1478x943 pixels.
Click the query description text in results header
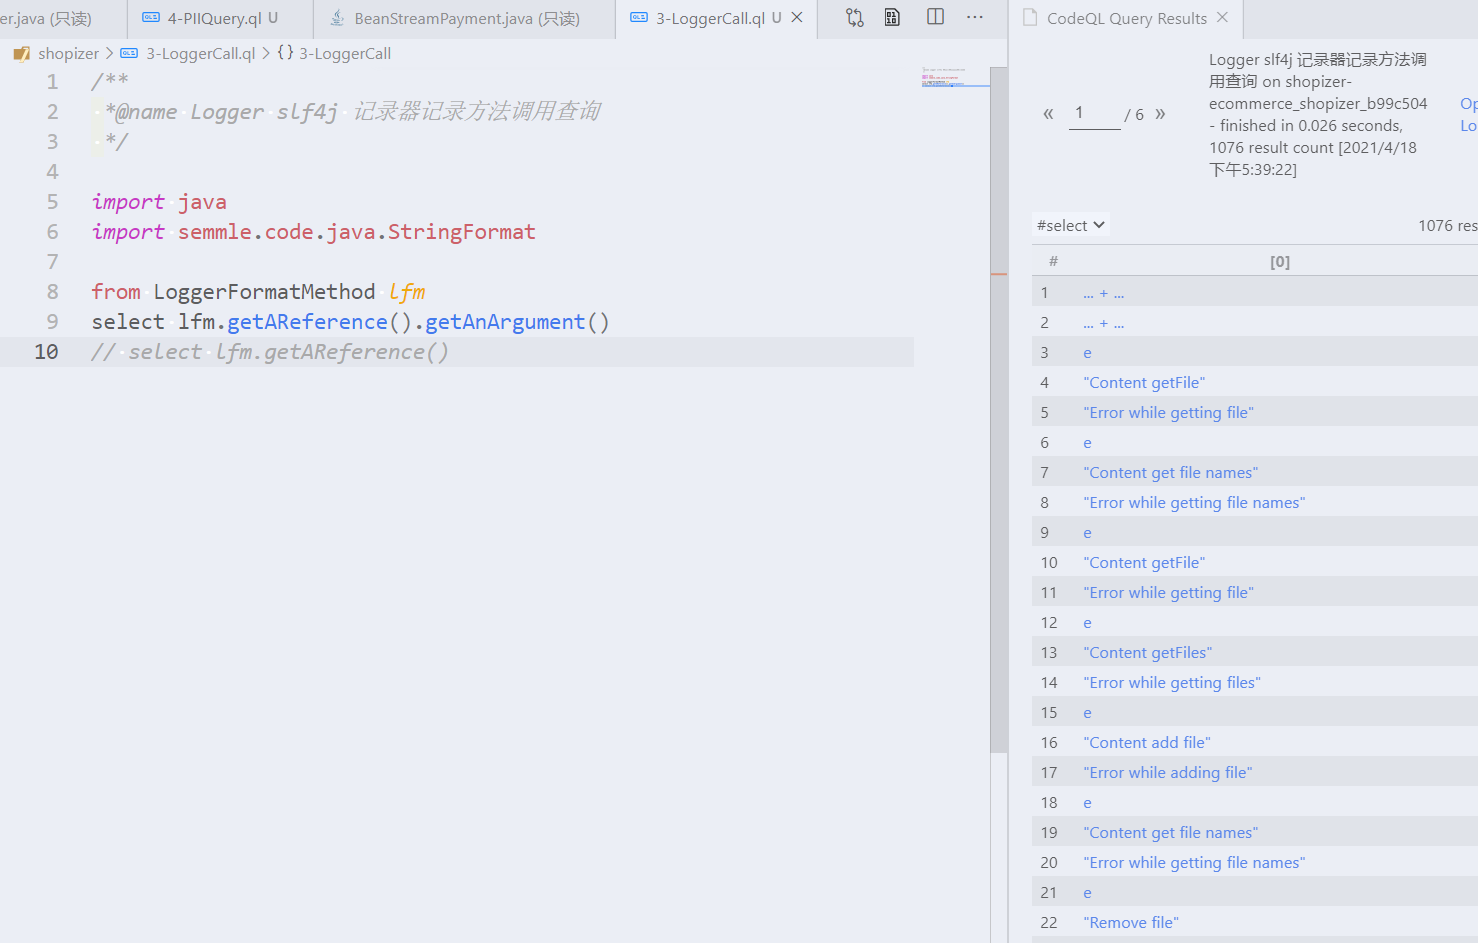(x=1318, y=114)
